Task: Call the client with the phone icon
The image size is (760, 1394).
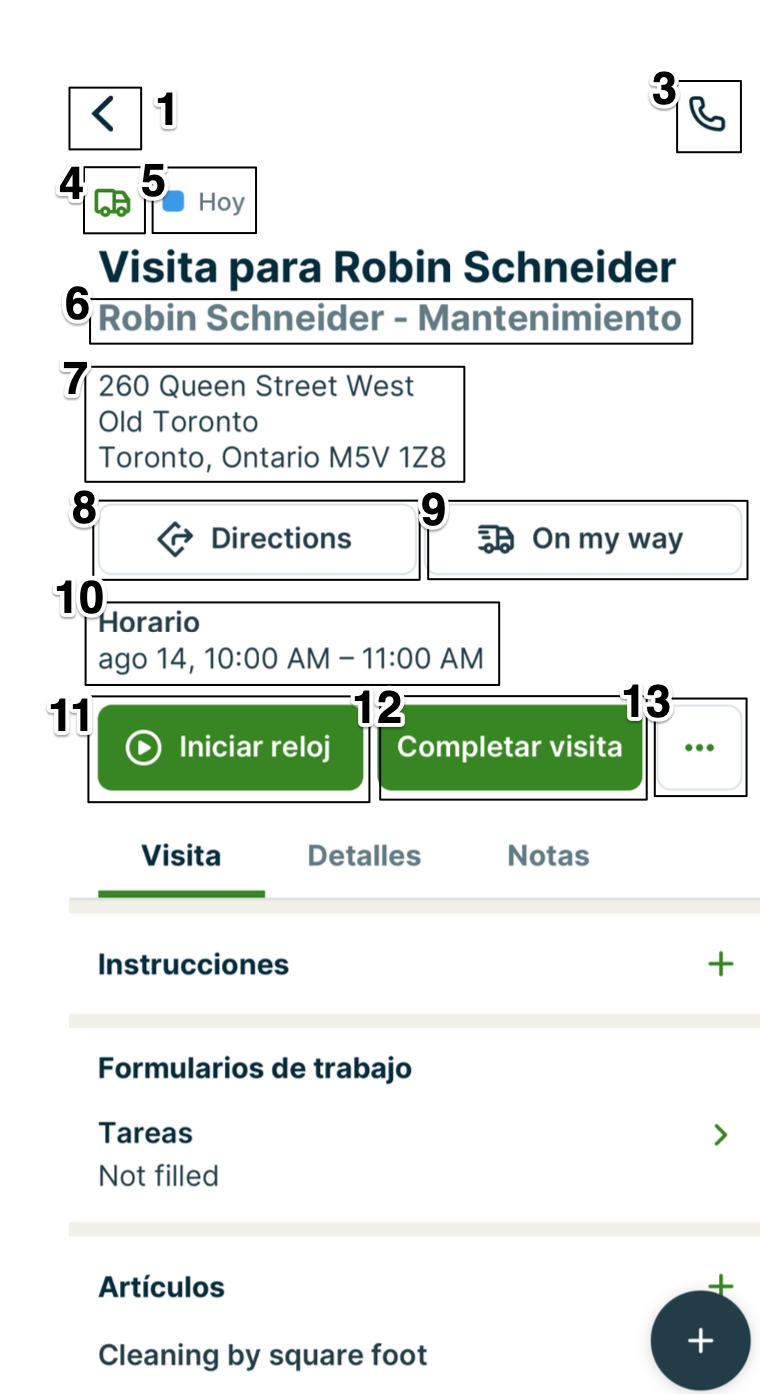Action: (x=708, y=116)
